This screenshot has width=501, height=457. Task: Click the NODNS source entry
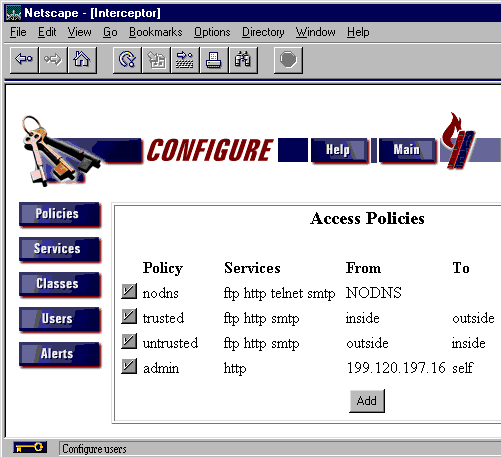point(374,293)
